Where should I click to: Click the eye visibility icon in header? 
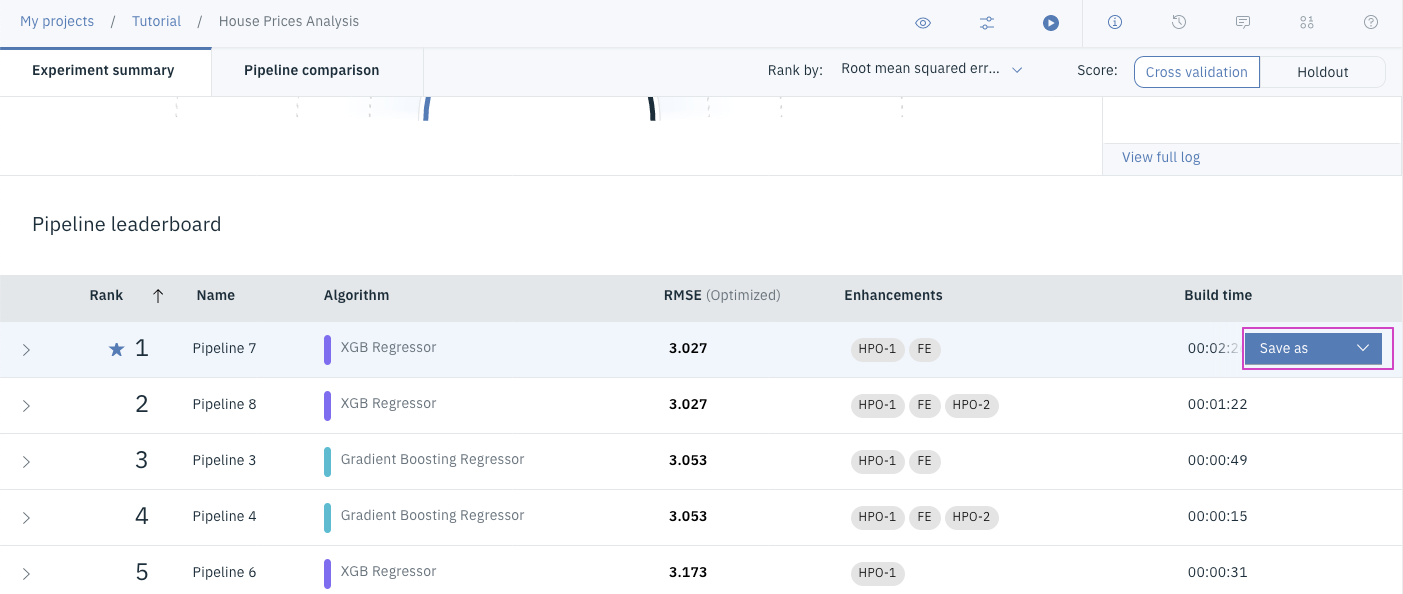click(x=923, y=22)
